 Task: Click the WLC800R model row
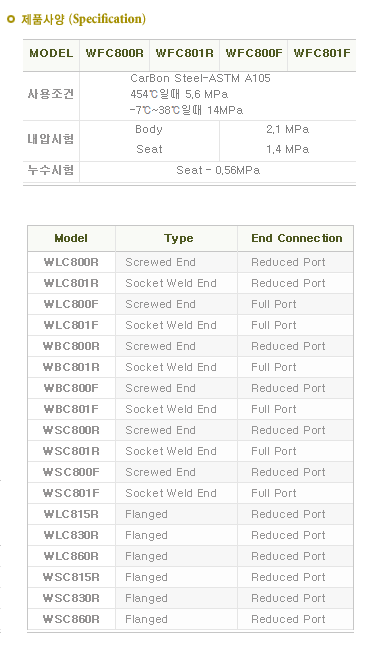(190, 262)
